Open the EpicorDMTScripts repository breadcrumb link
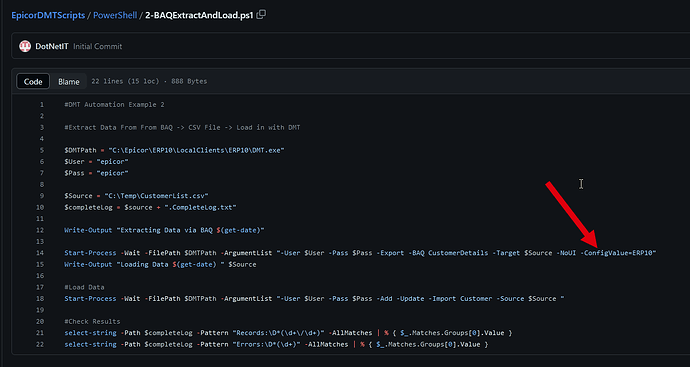The width and height of the screenshot is (690, 367). coord(48,15)
